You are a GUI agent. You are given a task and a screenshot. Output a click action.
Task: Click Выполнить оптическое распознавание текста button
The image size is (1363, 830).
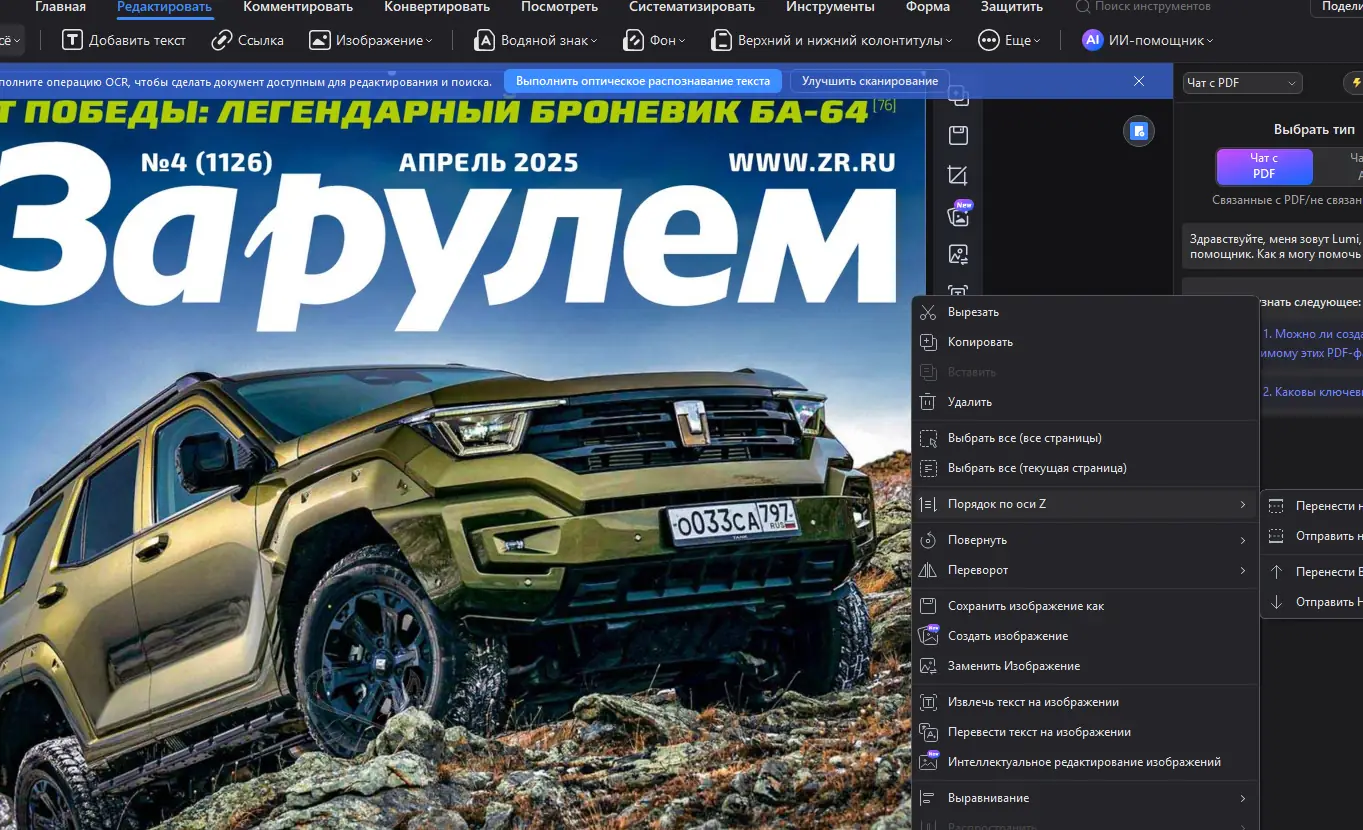643,81
